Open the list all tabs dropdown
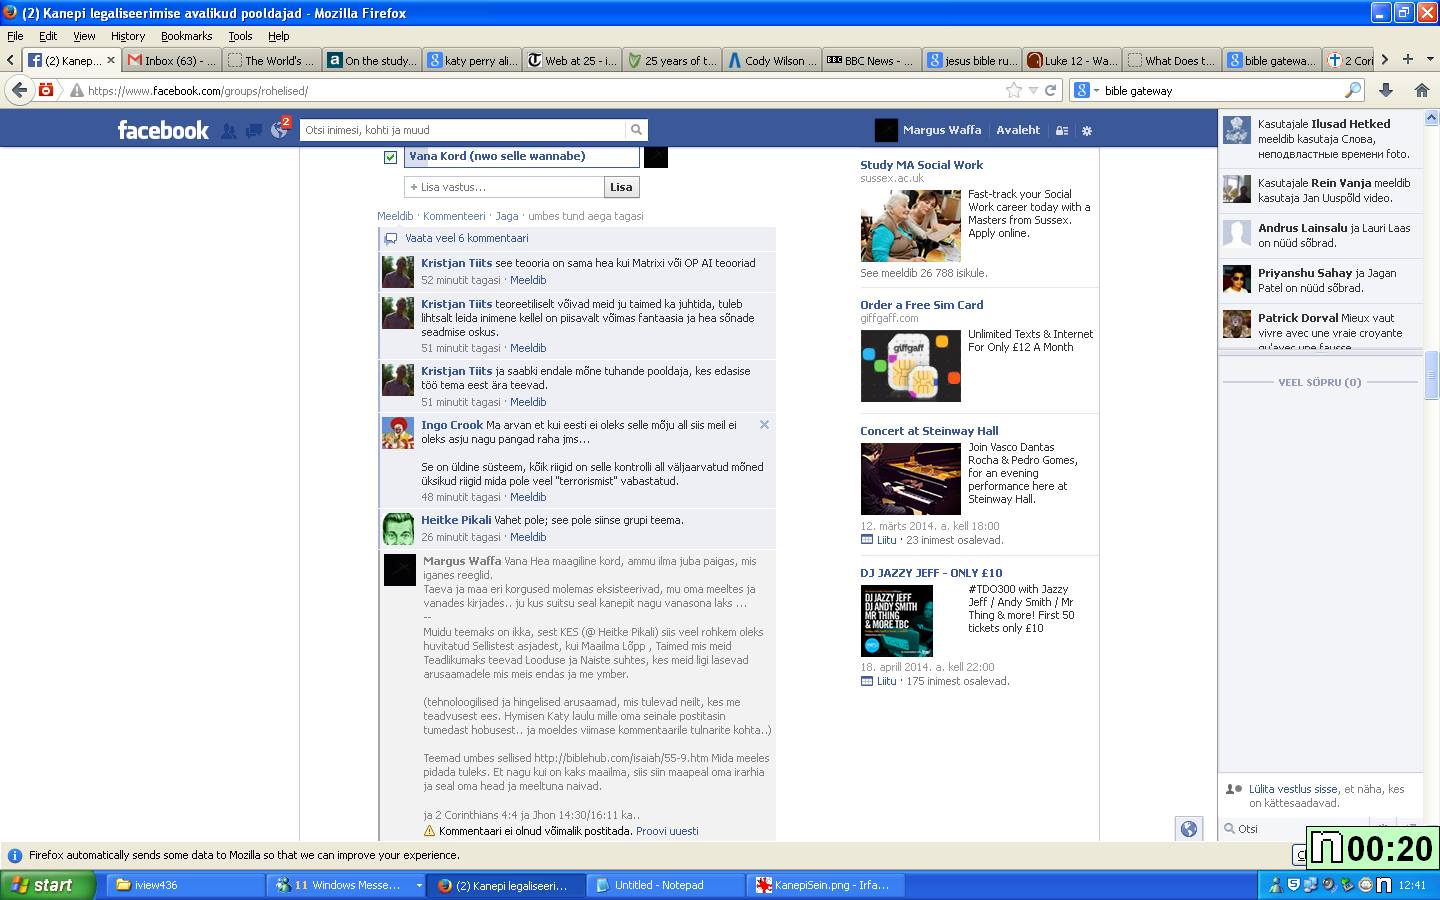Viewport: 1440px width, 900px height. pos(1430,59)
